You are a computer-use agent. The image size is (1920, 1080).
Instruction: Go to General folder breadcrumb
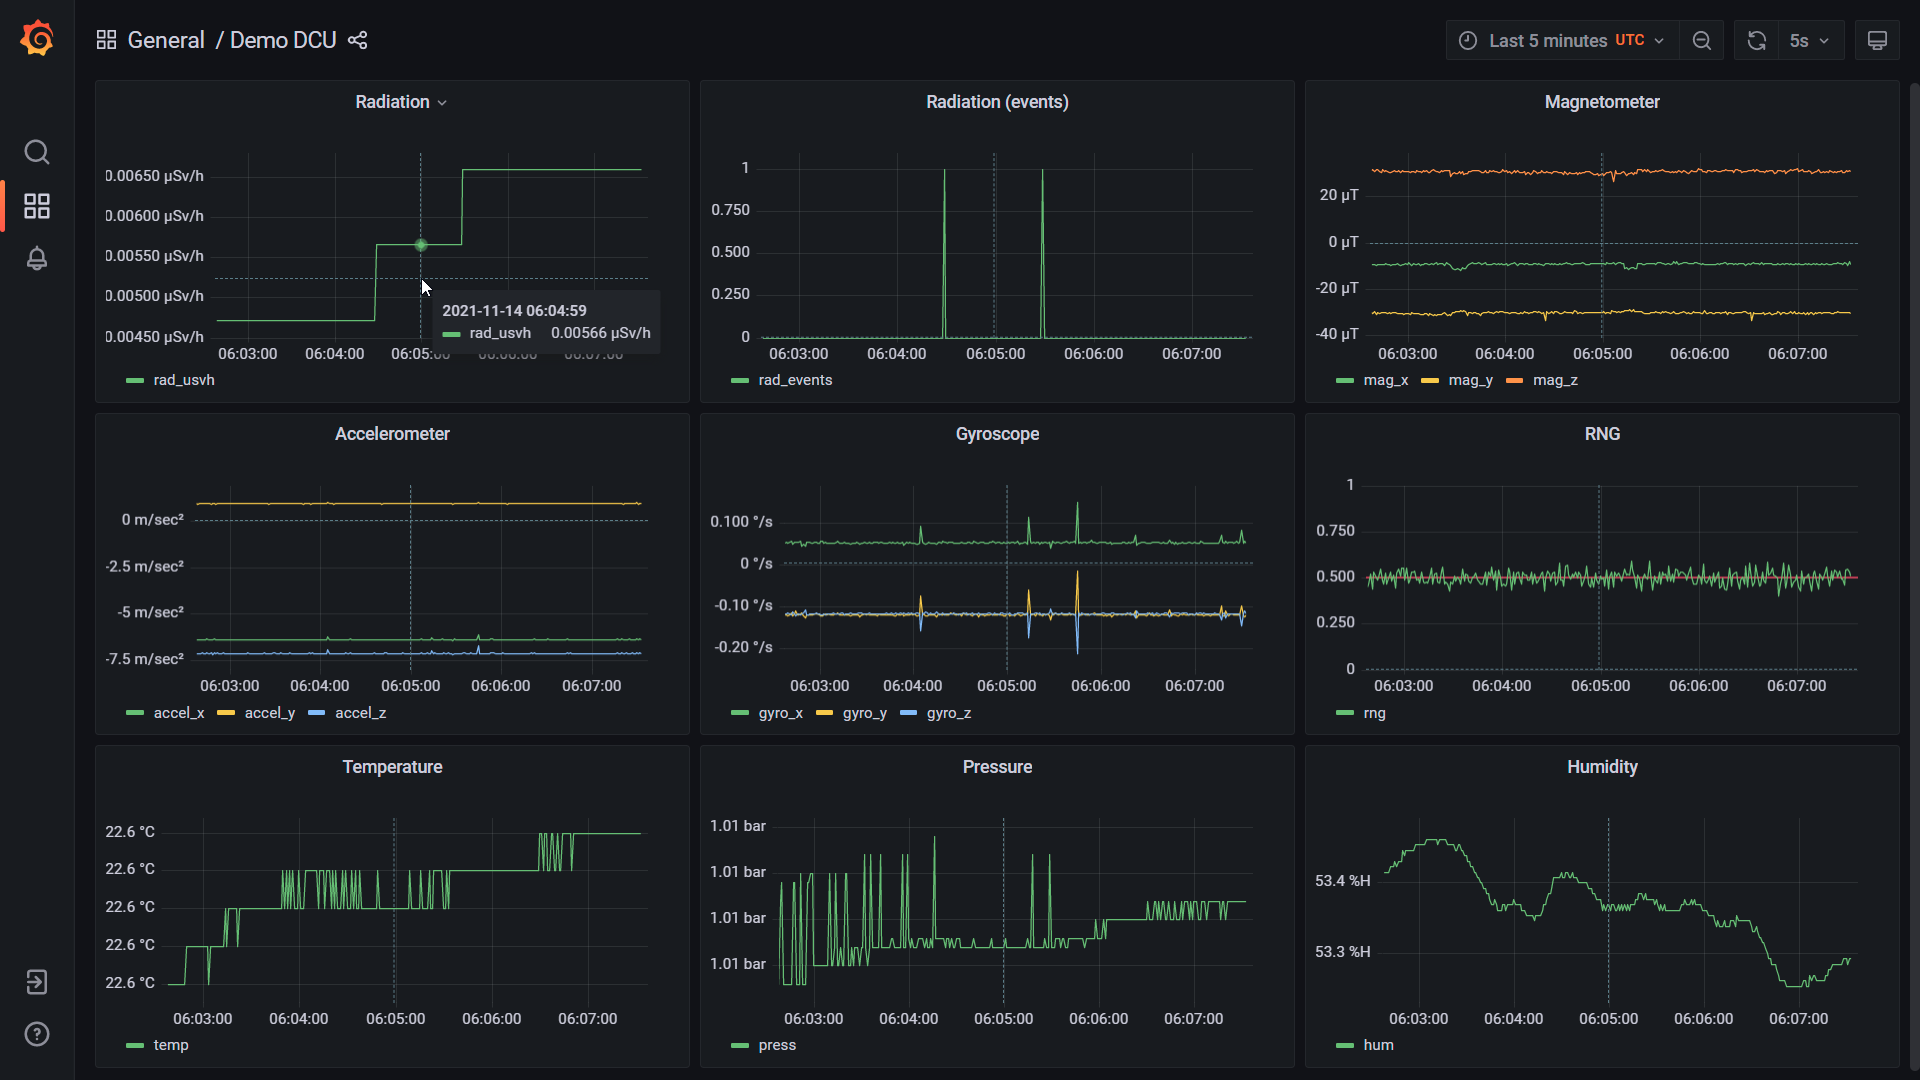(165, 40)
